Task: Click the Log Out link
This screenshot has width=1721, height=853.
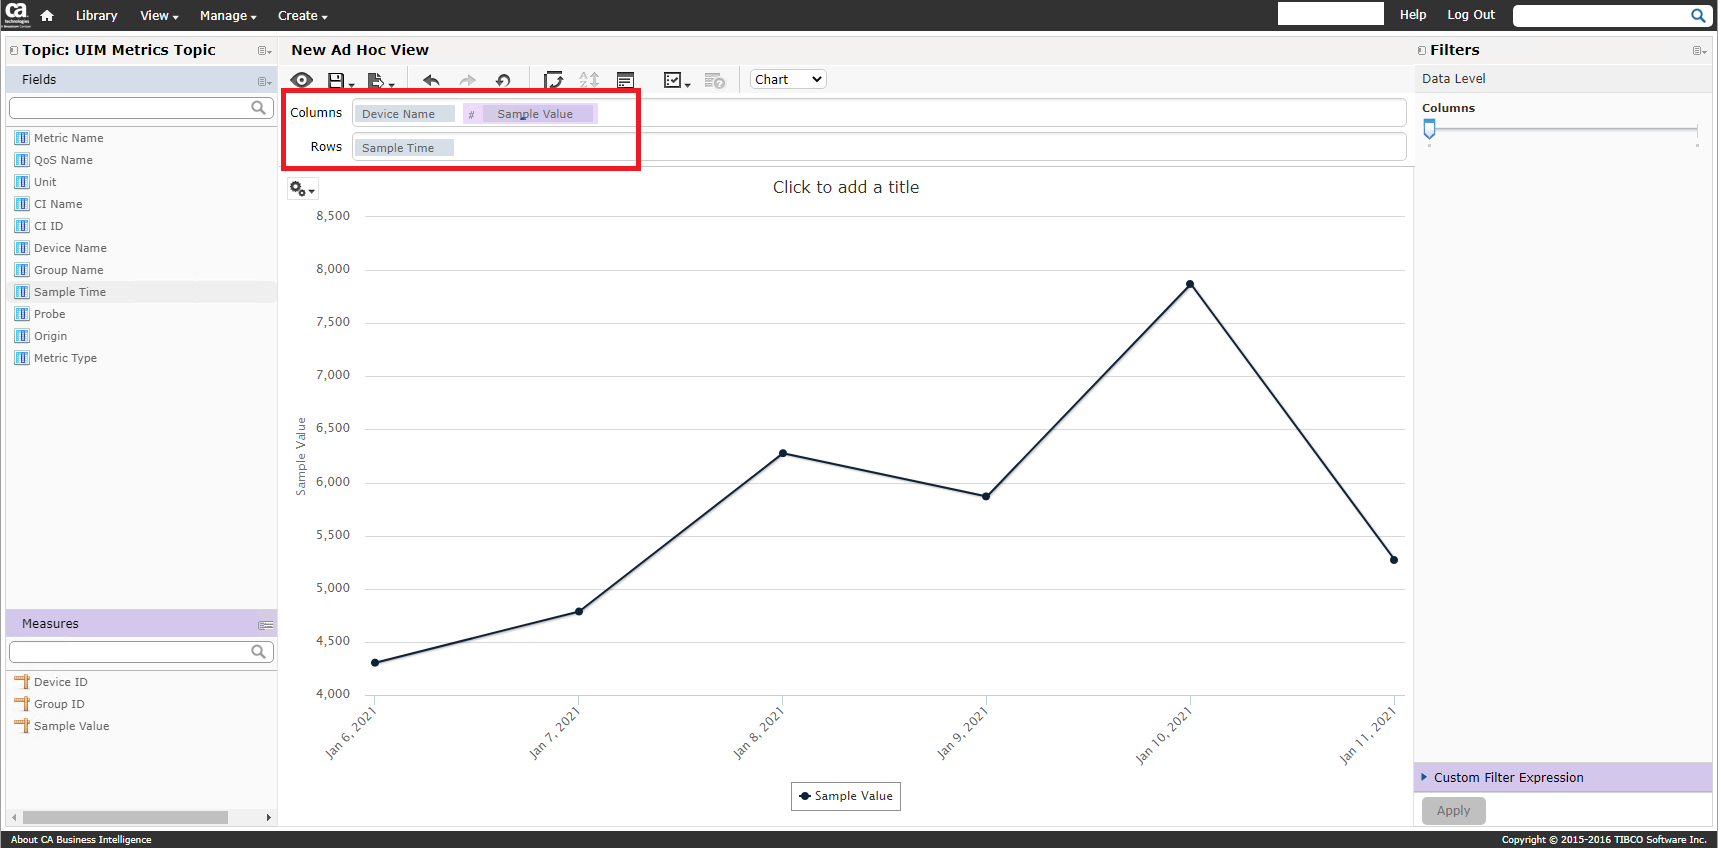Action: click(x=1470, y=15)
